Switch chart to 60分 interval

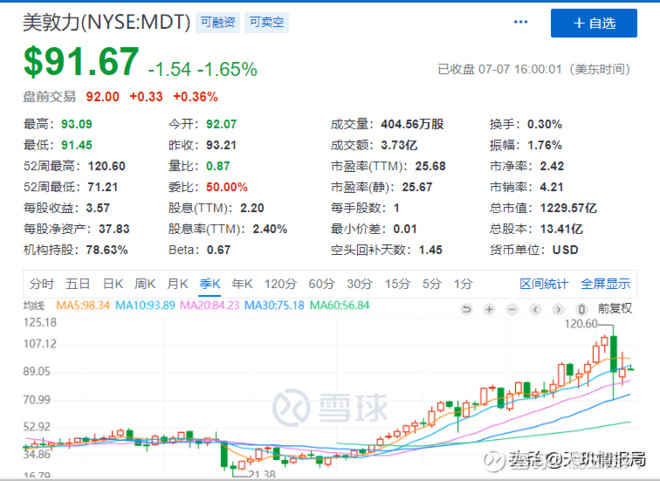point(321,284)
